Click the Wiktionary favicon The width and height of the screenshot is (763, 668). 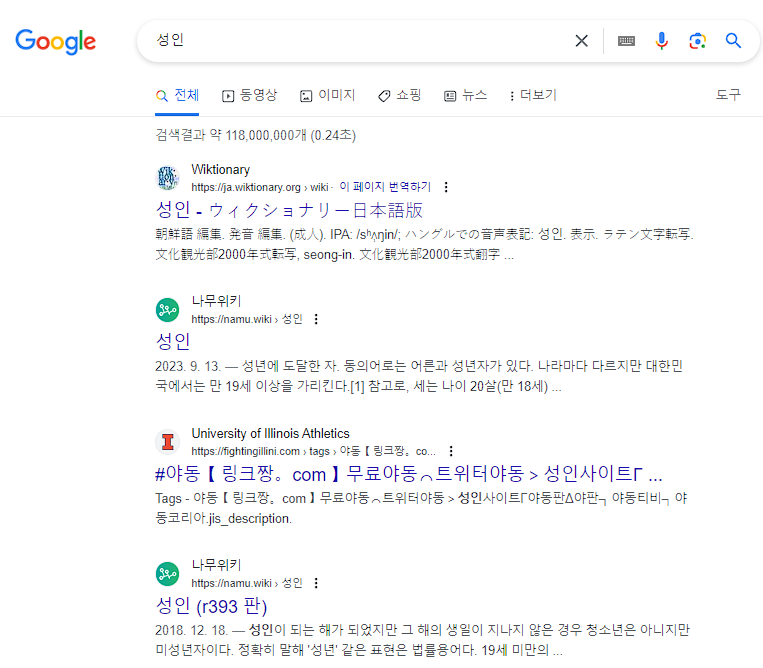[x=167, y=178]
